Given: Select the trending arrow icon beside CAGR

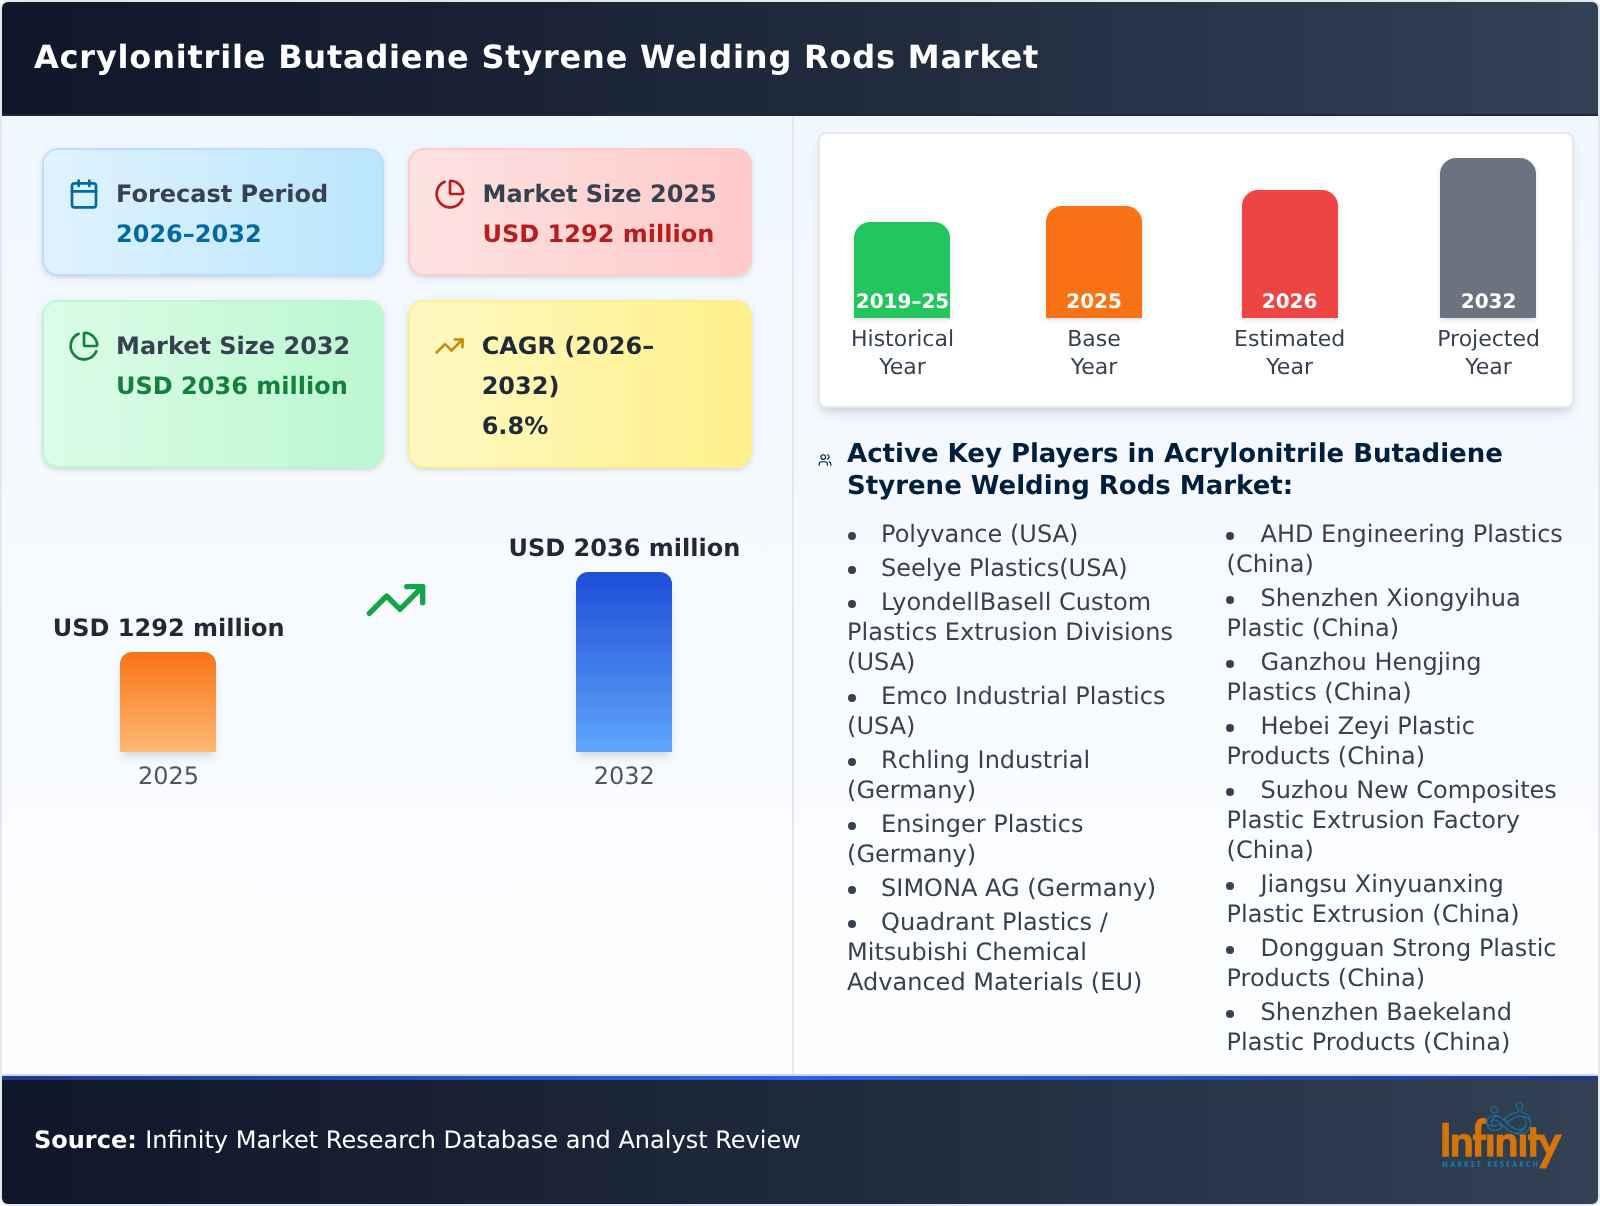Looking at the screenshot, I should click(x=450, y=345).
